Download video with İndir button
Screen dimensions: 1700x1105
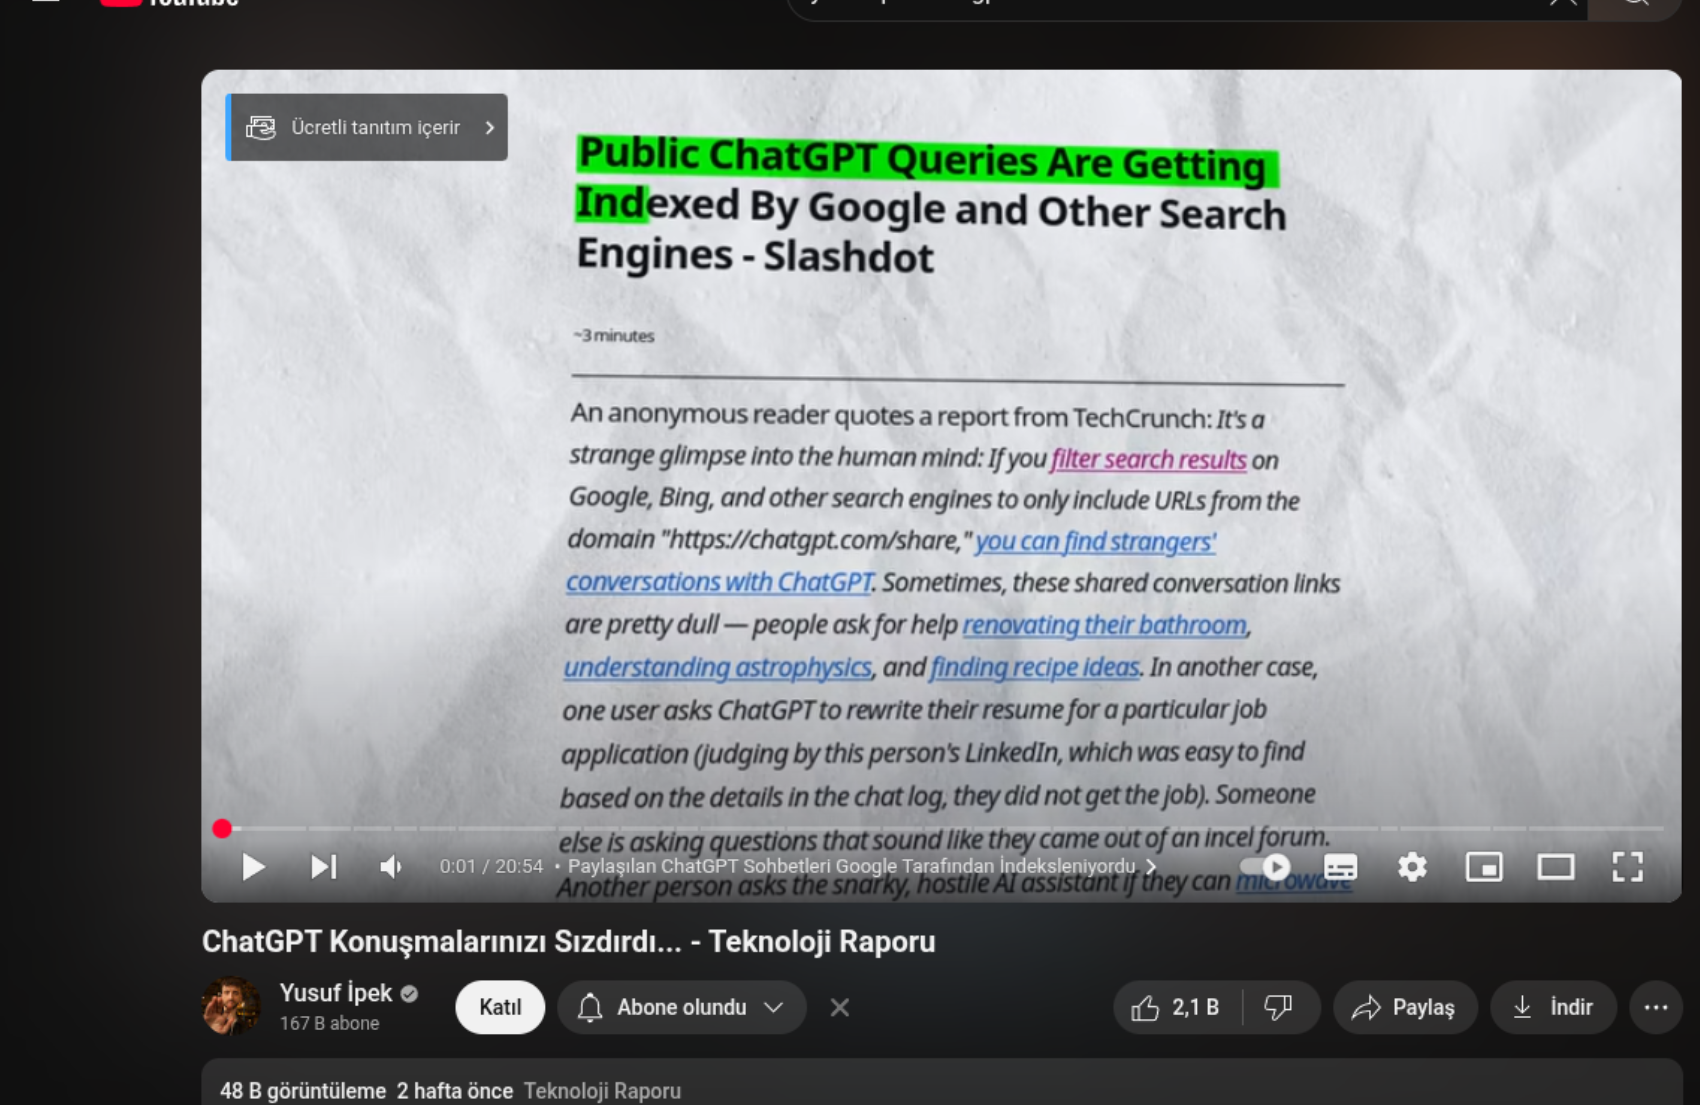tap(1553, 1007)
